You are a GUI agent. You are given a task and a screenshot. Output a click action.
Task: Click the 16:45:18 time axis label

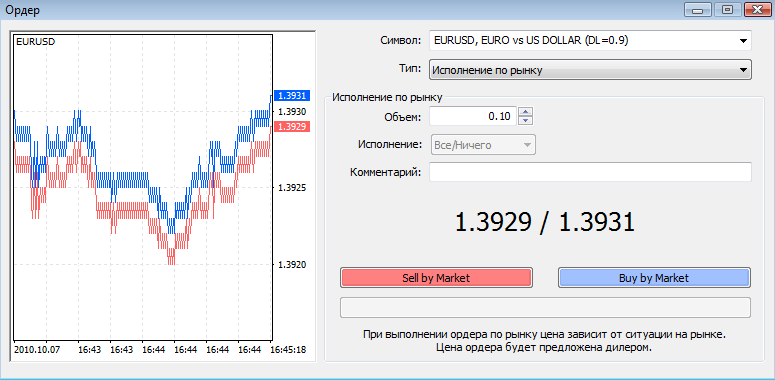click(x=288, y=350)
